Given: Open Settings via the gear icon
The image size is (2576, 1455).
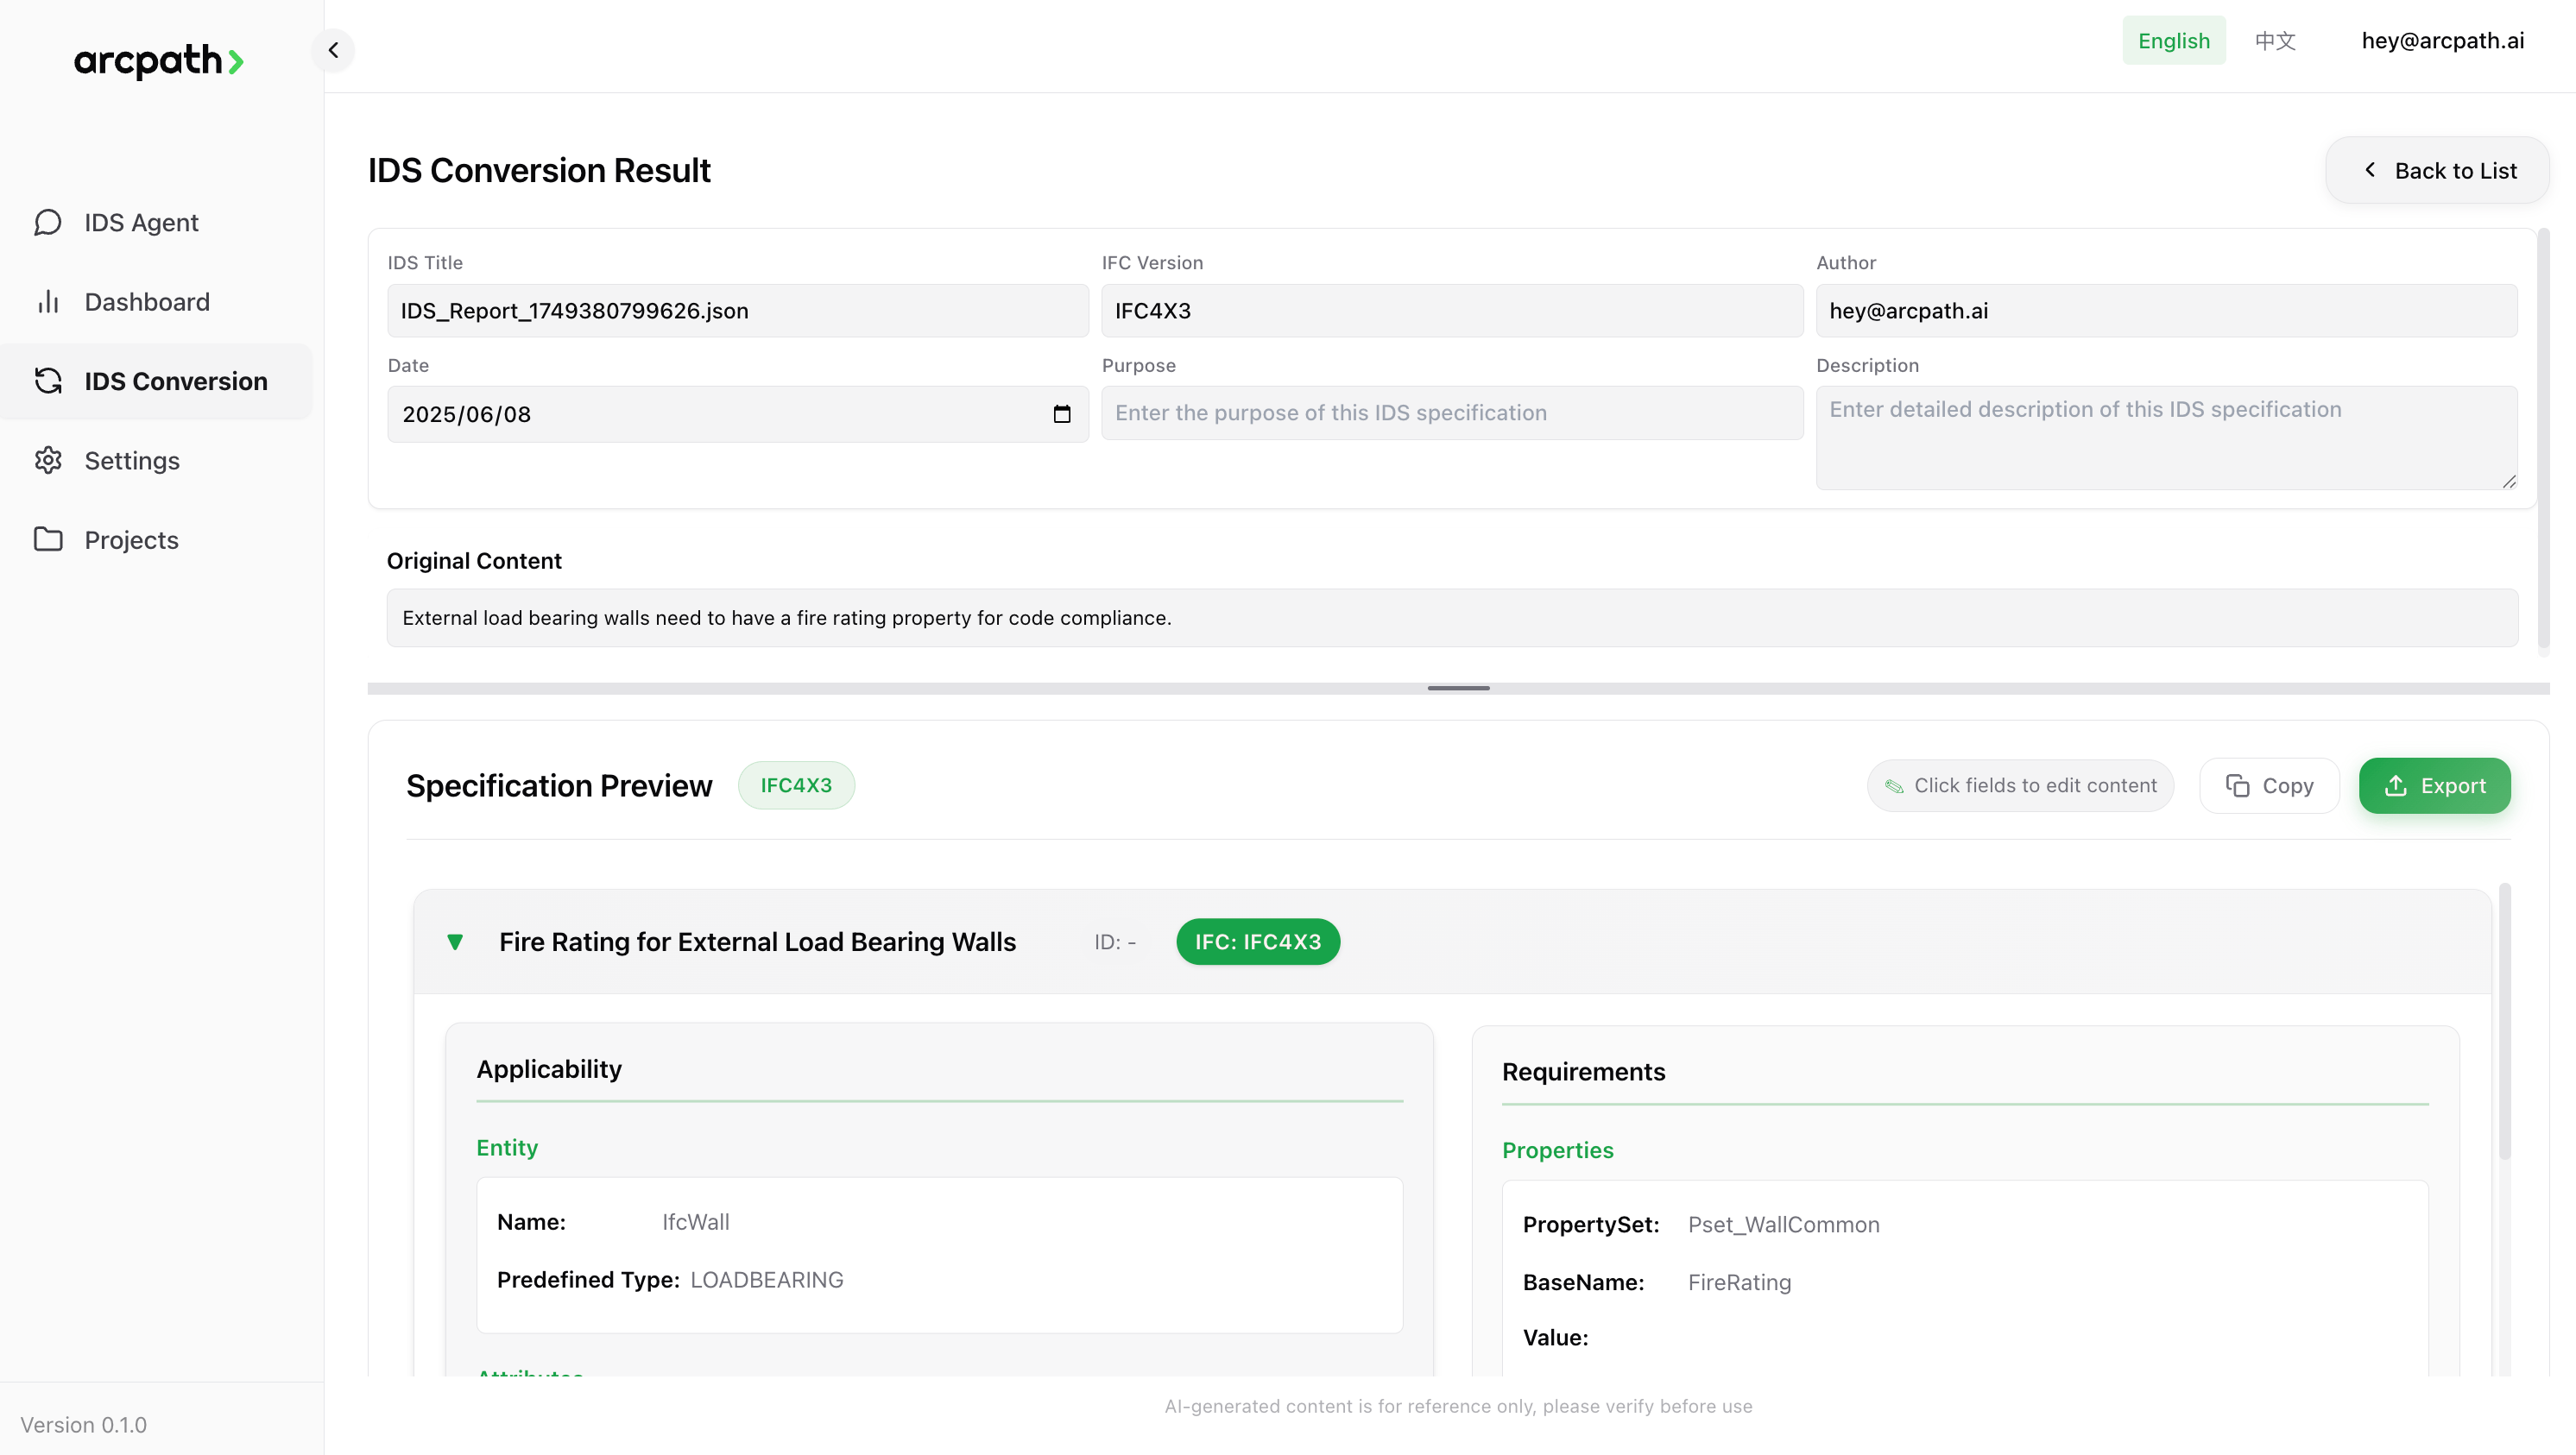Looking at the screenshot, I should tap(47, 460).
